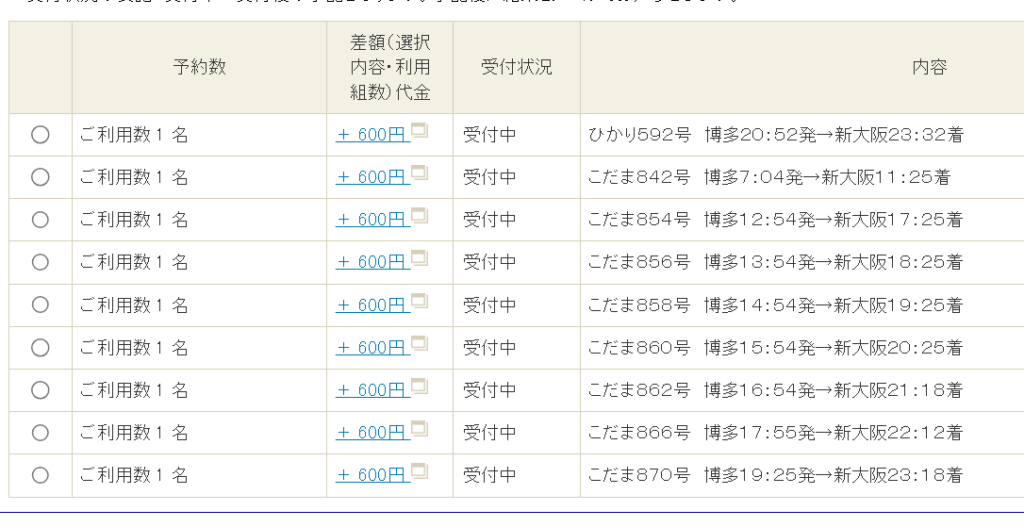Click the window icon in こだま856号 row

tap(420, 258)
